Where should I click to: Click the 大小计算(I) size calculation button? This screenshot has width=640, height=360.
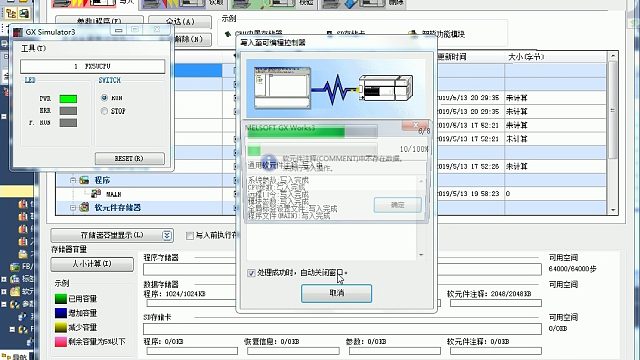pos(92,264)
